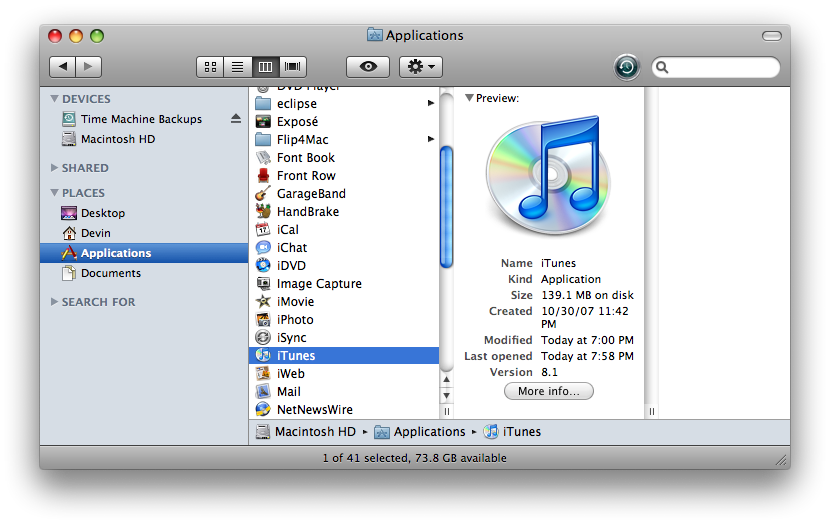The image size is (830, 524).
Task: Select the NetNewsWire icon
Action: click(263, 409)
